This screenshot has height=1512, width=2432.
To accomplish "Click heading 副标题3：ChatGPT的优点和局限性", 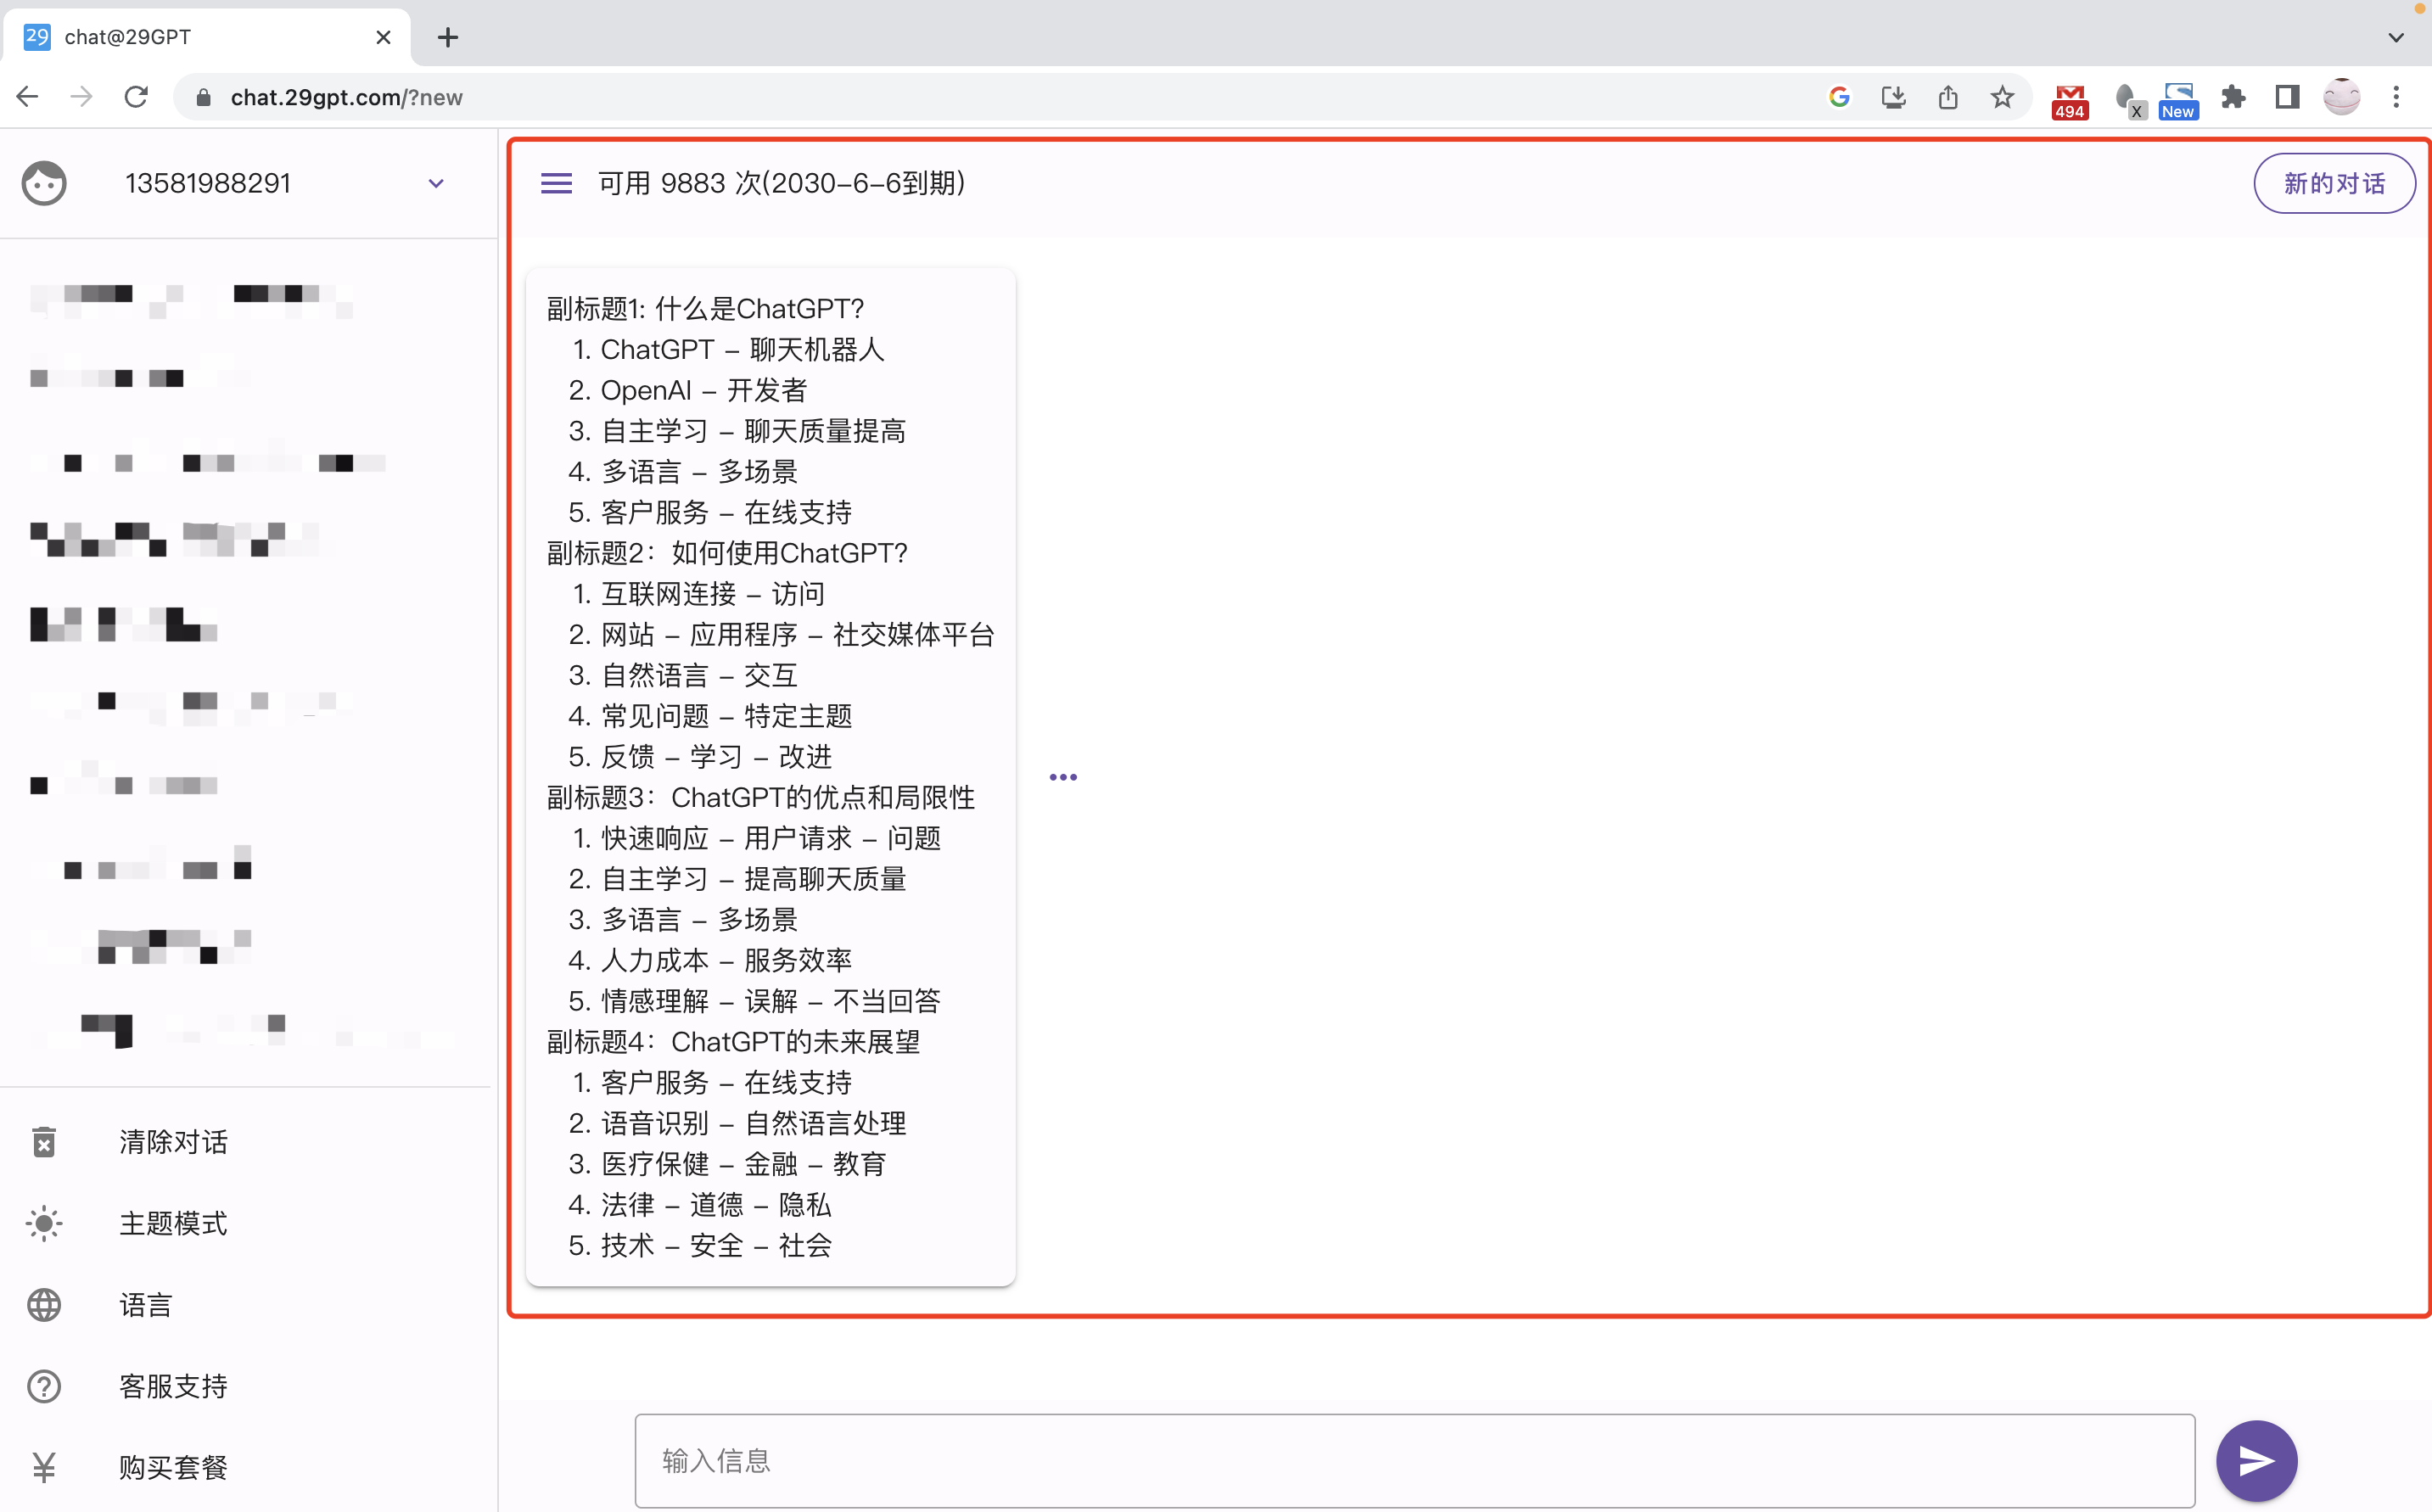I will tap(761, 797).
